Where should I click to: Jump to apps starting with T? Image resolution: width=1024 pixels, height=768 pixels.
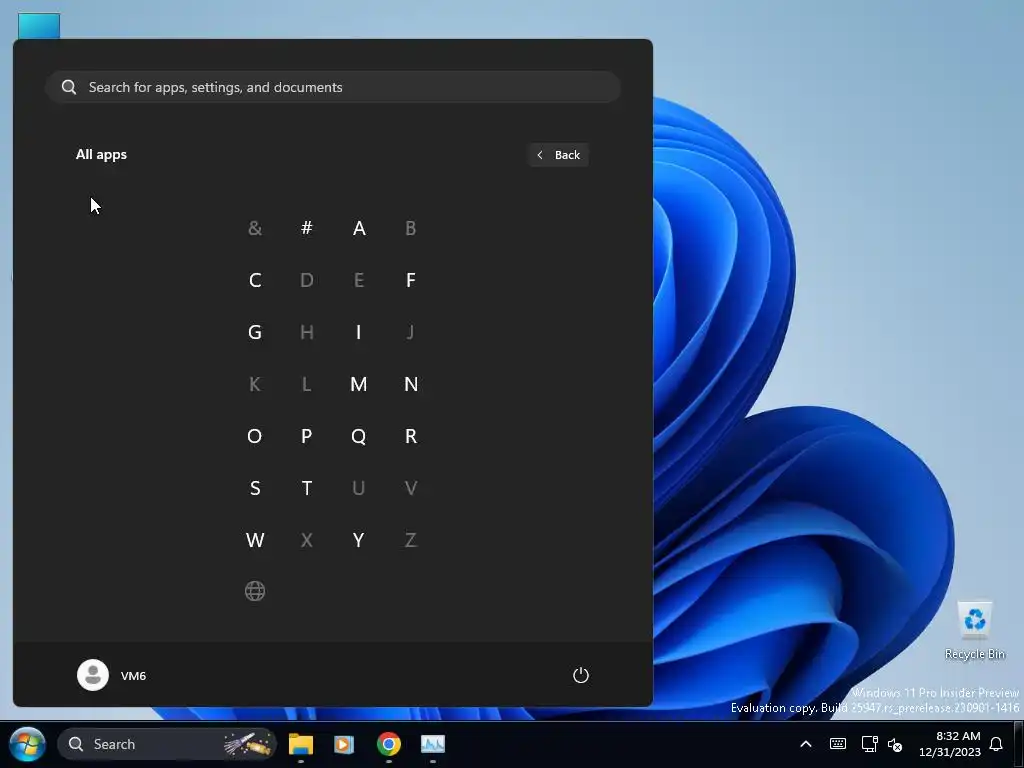point(307,488)
